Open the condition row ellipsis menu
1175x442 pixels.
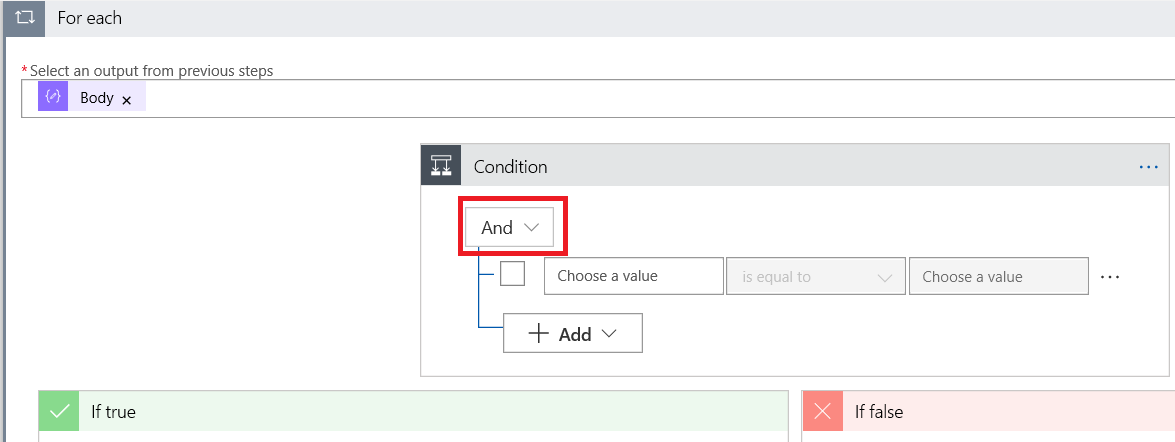click(1110, 277)
